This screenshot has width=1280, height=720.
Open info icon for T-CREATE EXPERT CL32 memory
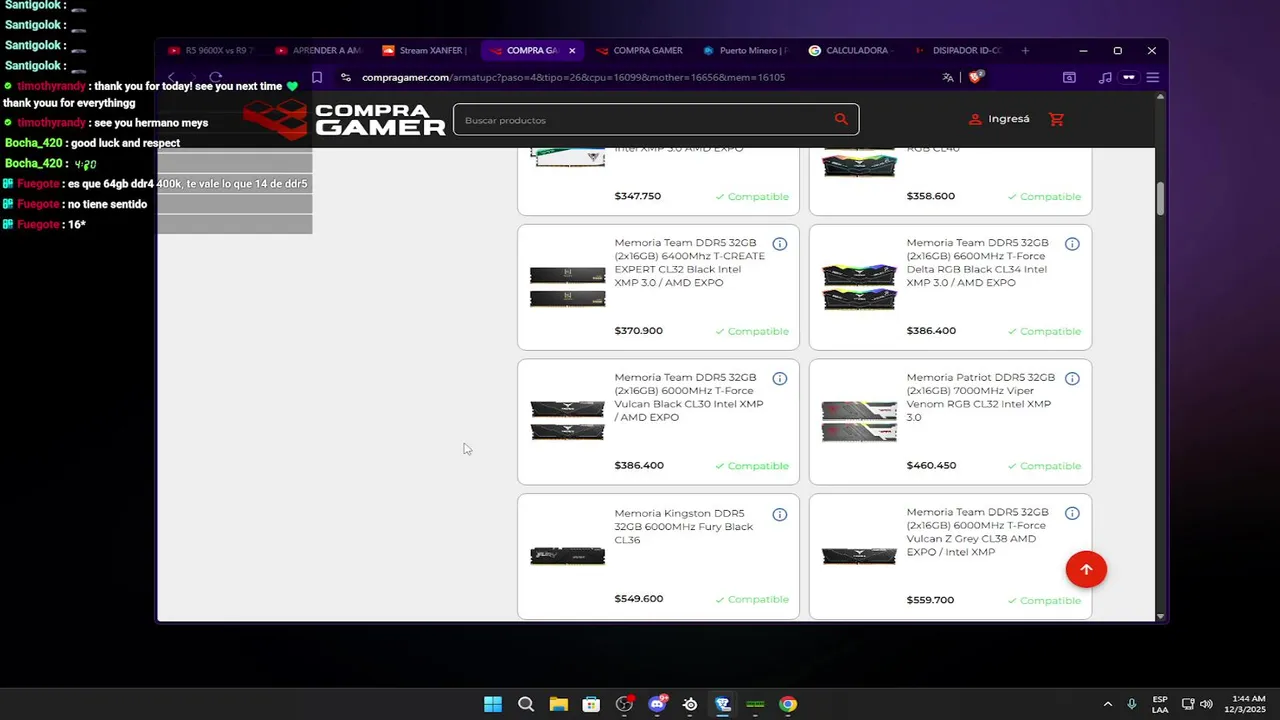click(779, 244)
